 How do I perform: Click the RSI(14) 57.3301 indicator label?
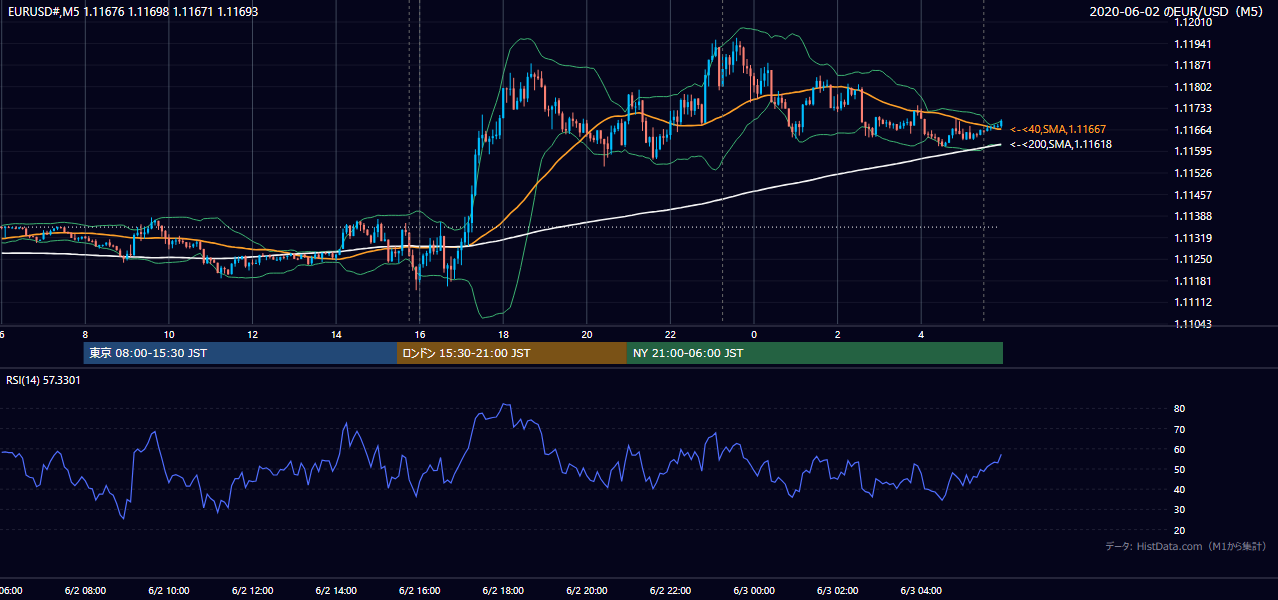(x=43, y=380)
